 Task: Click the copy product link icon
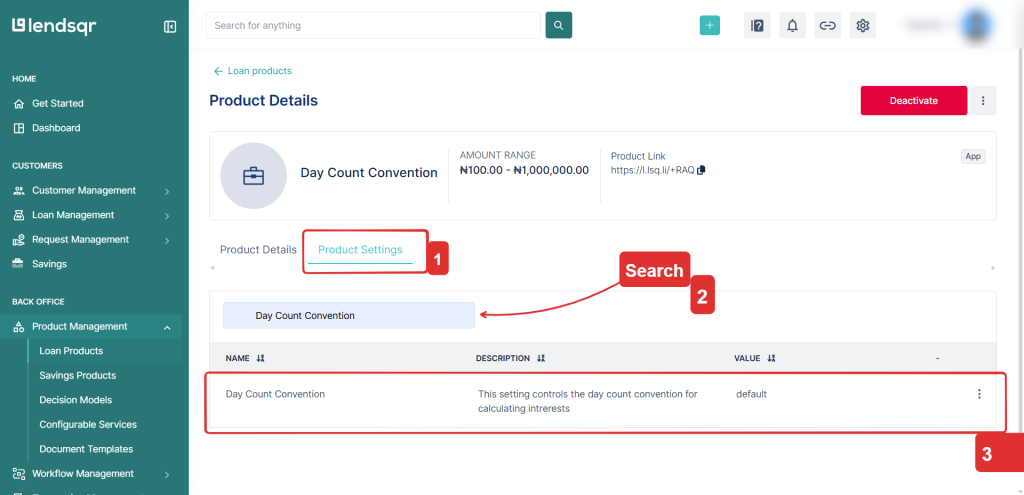click(701, 170)
